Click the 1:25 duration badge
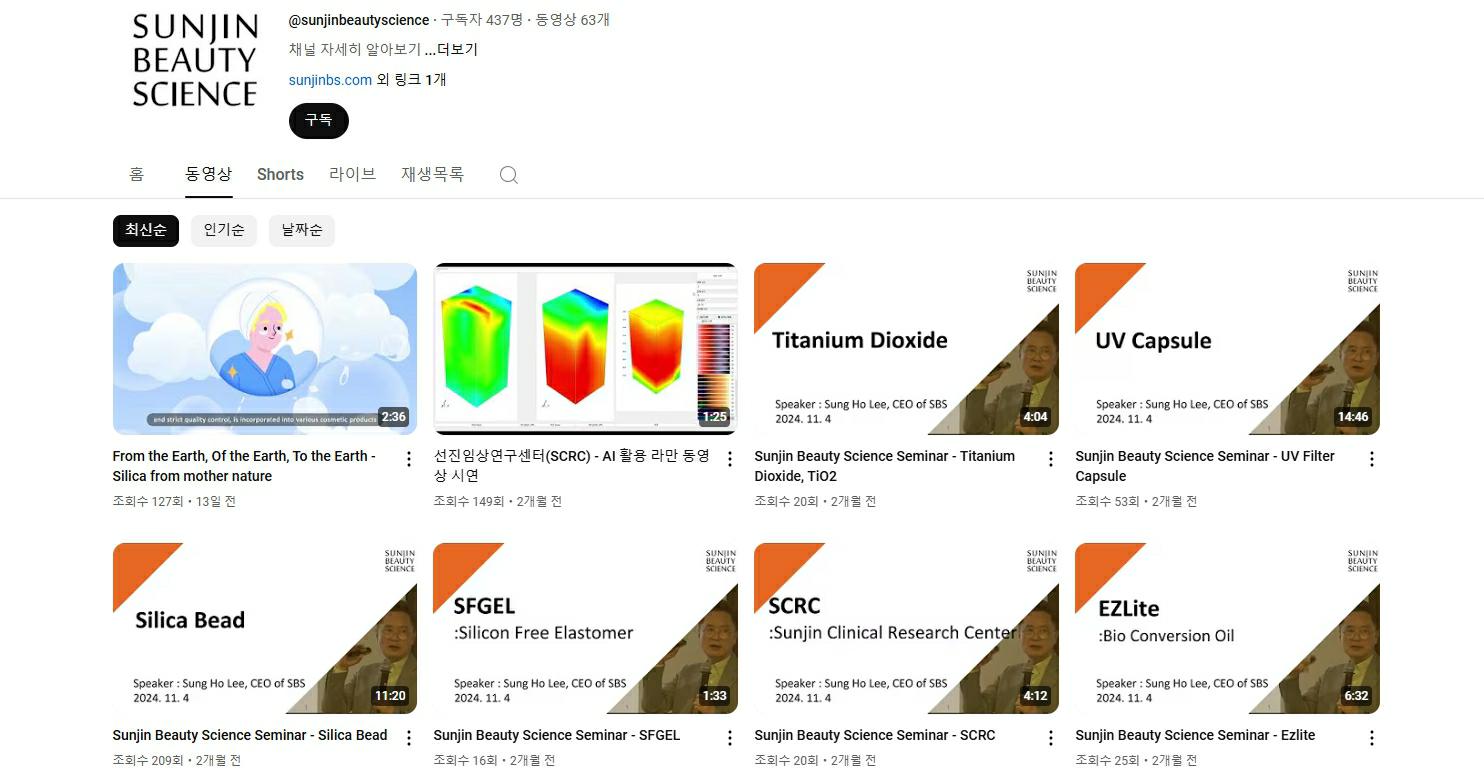Screen dimensions: 1484x782 click(714, 417)
